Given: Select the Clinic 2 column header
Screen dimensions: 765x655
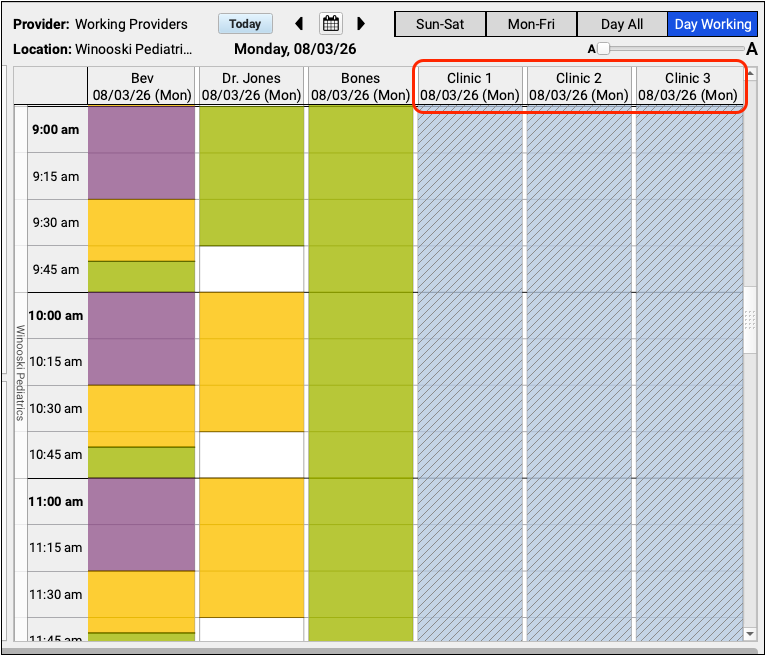Looking at the screenshot, I should (579, 86).
